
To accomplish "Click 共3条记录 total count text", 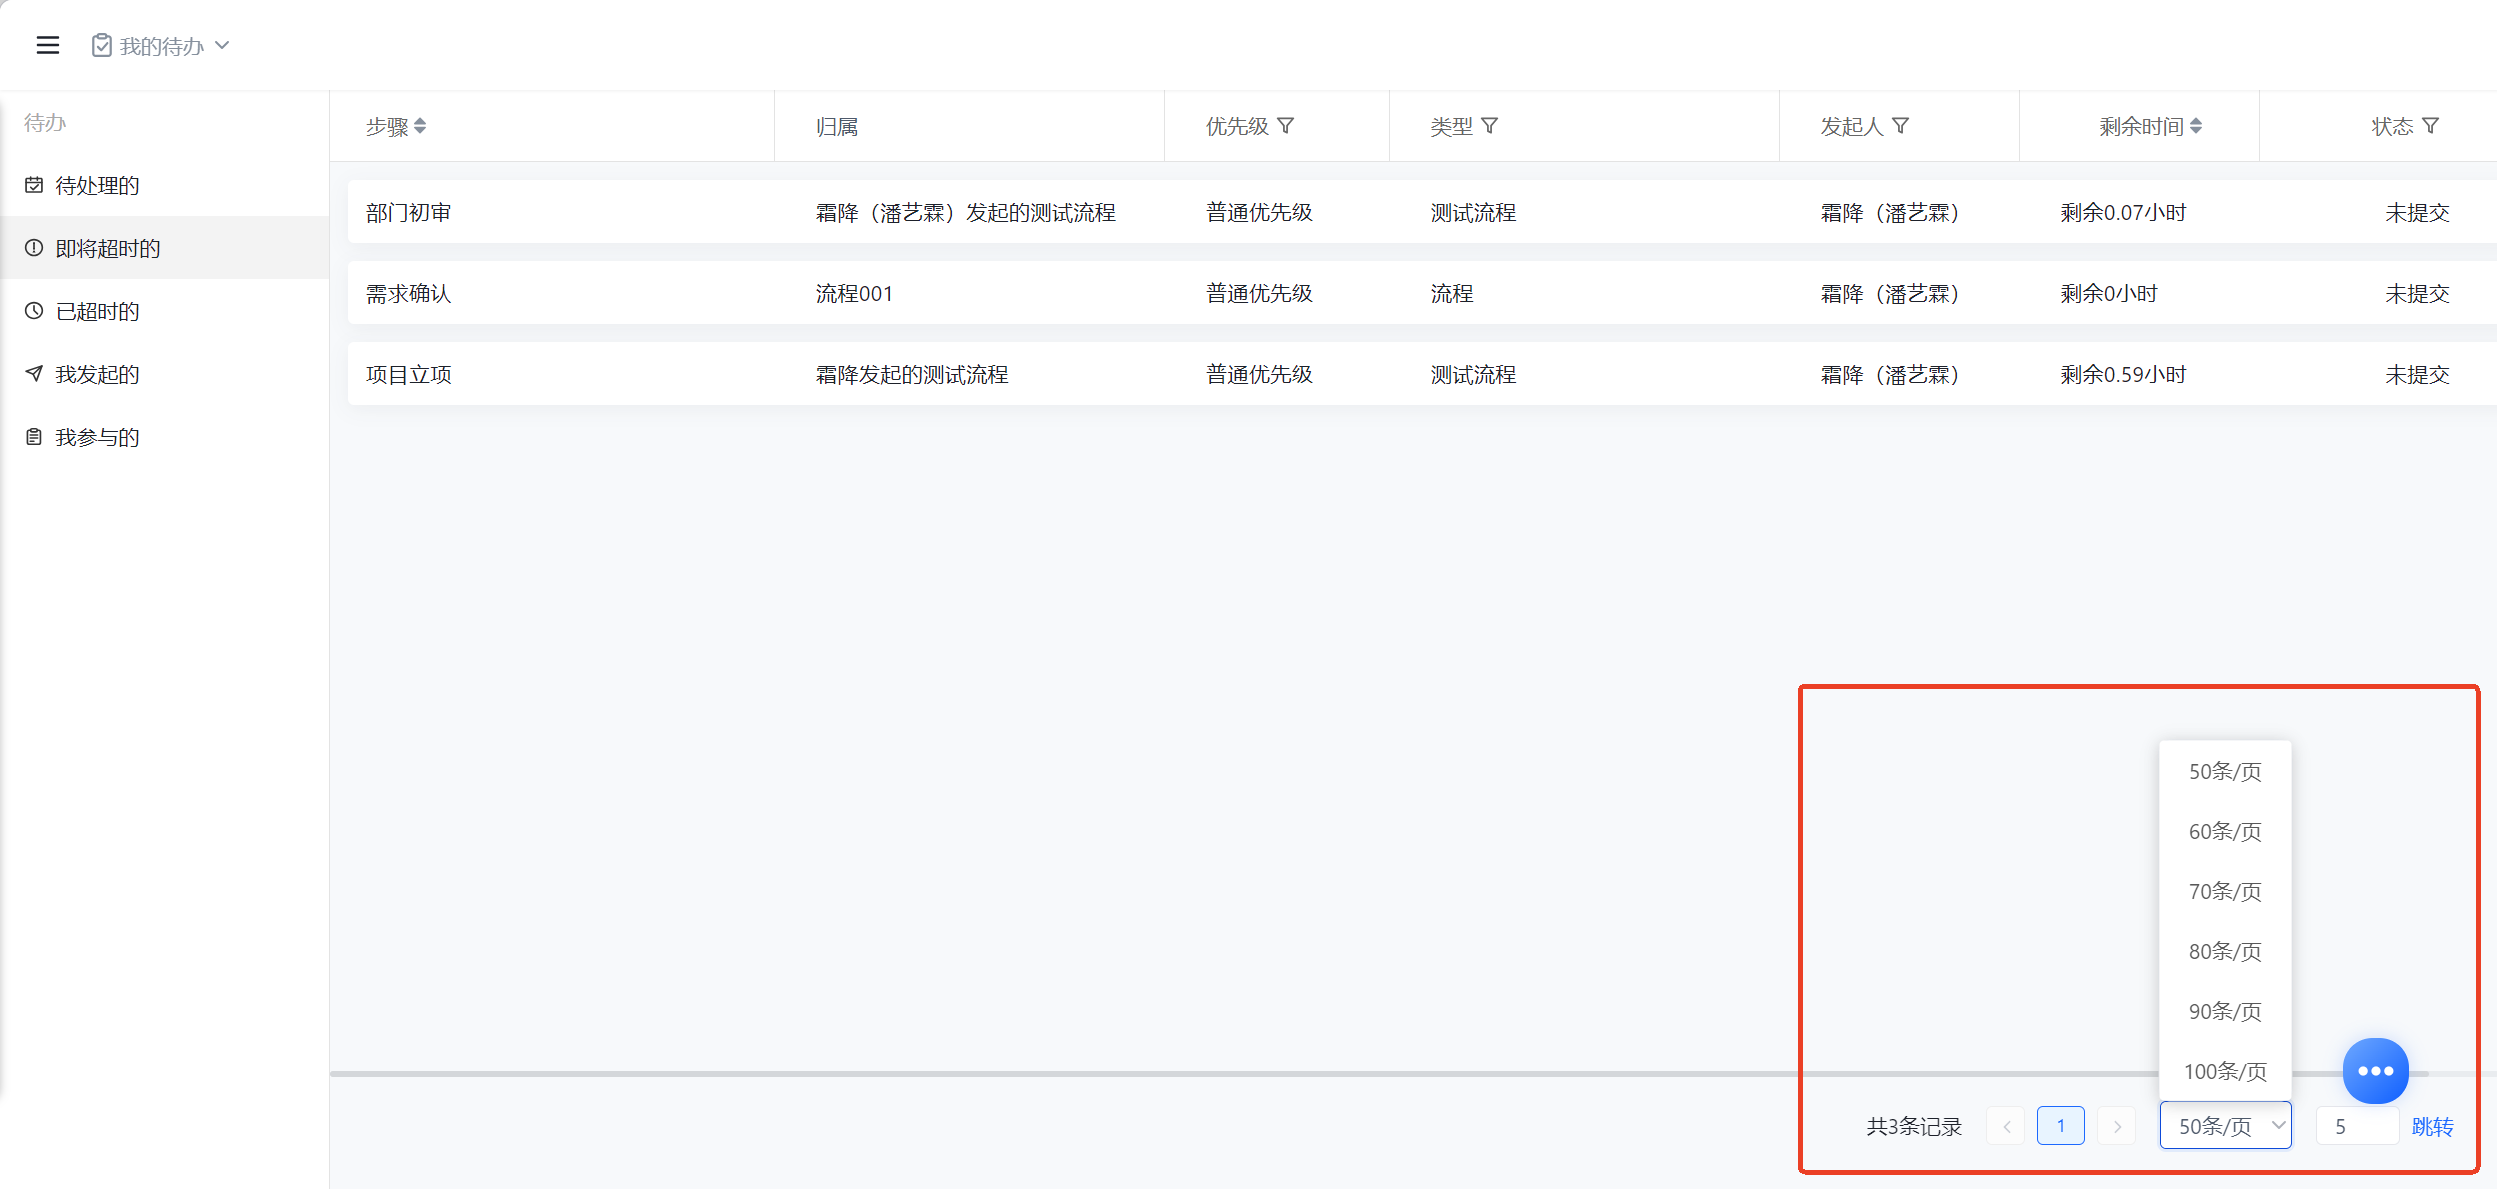I will point(1914,1127).
